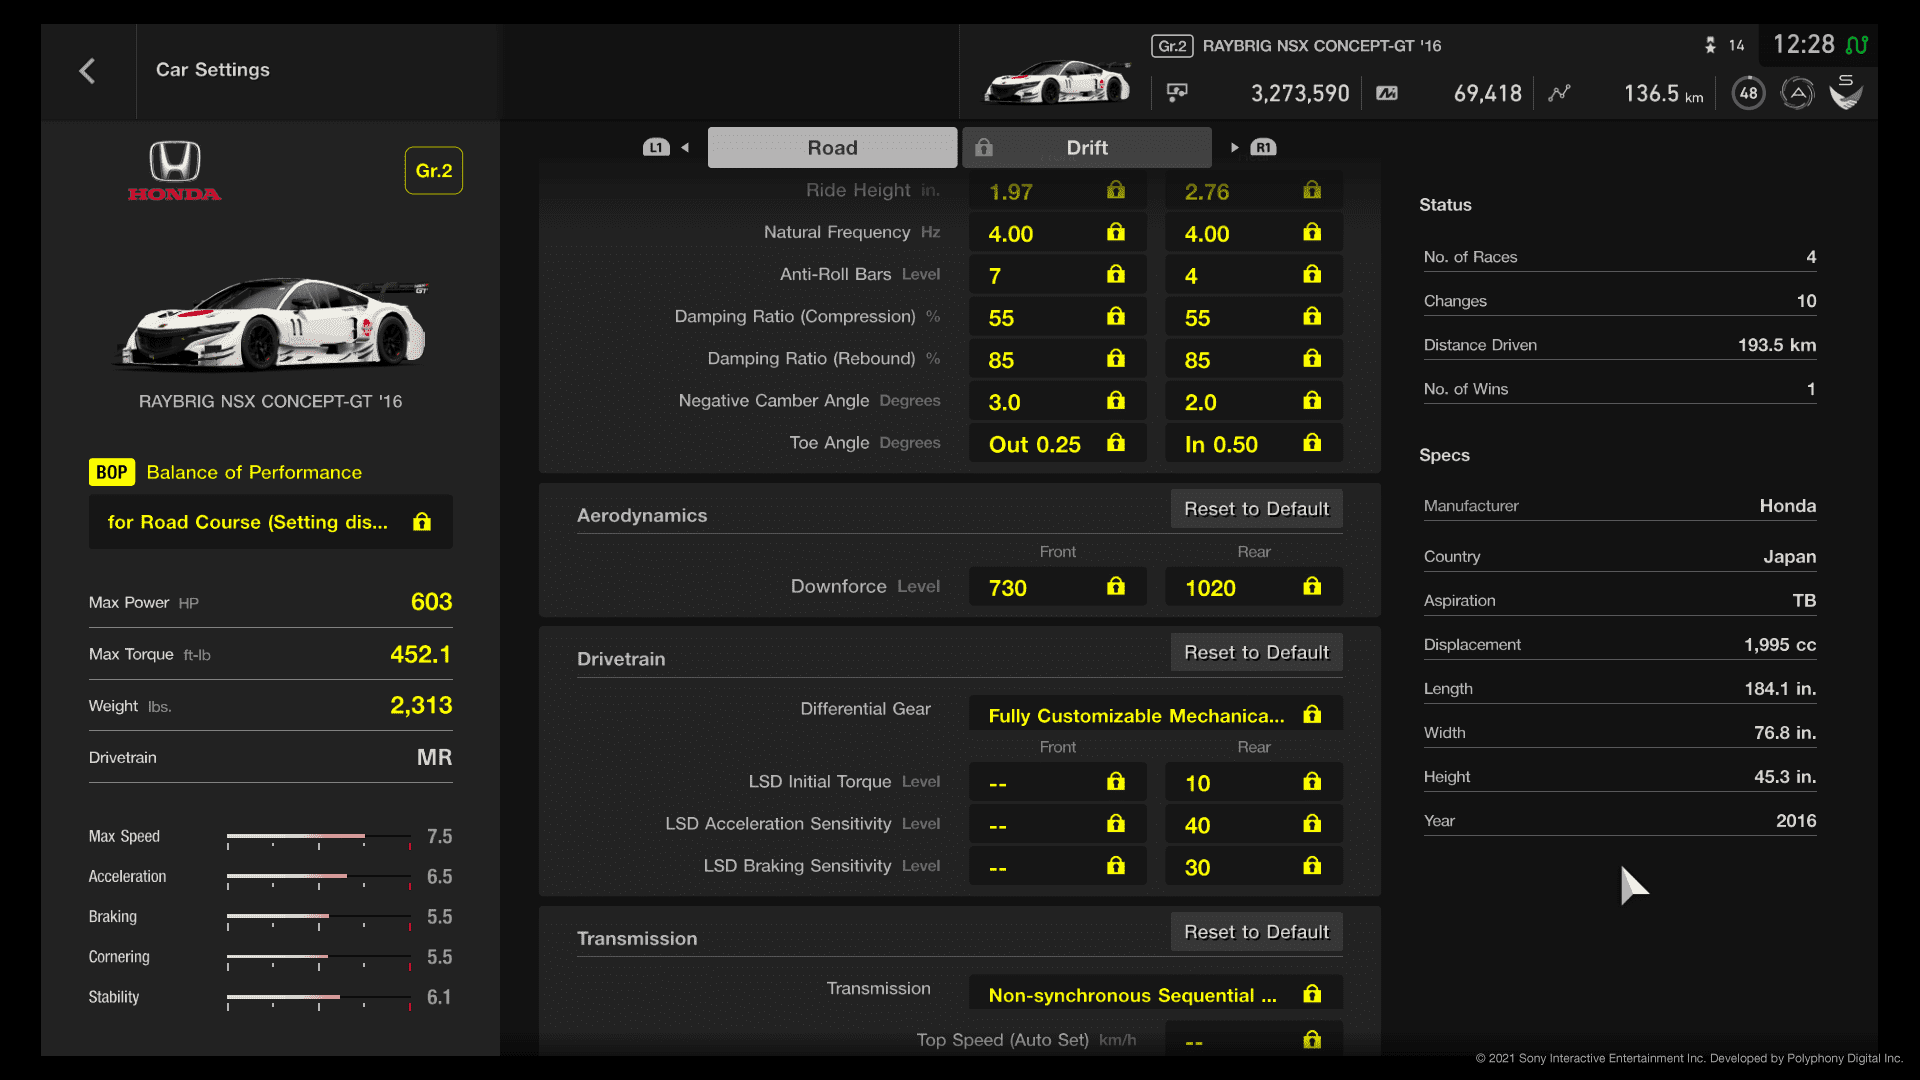This screenshot has width=1920, height=1080.
Task: Reset Drivetrain section to default
Action: coord(1254,651)
